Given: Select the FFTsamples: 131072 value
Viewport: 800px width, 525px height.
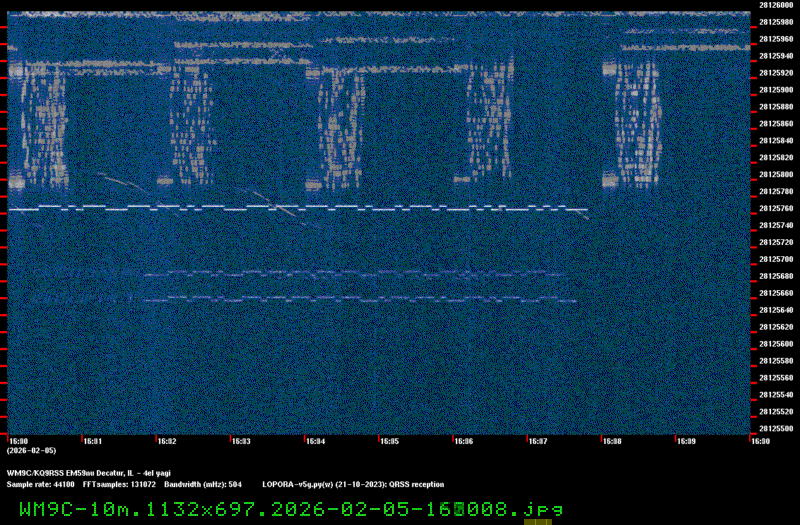Looking at the screenshot, I should click(x=119, y=485).
